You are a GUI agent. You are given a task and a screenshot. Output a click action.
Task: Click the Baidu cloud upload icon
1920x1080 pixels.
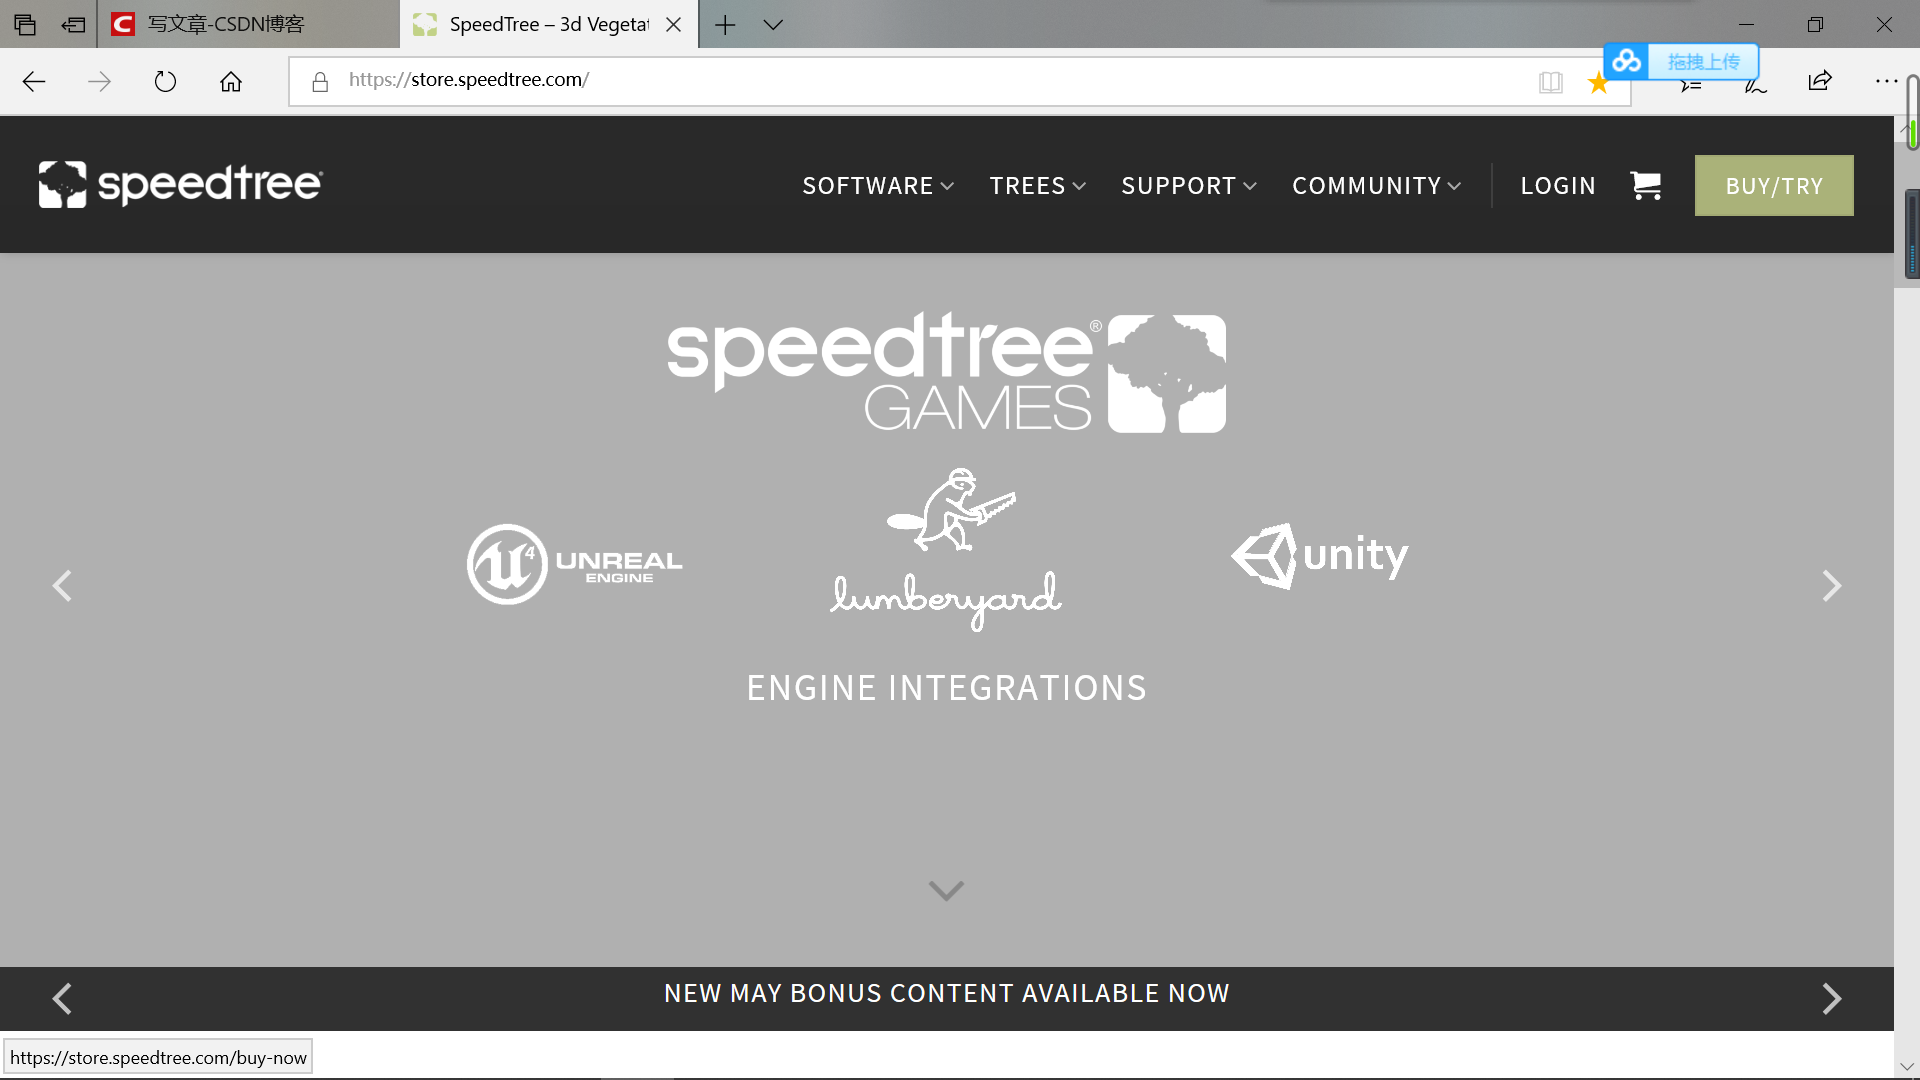[1625, 61]
